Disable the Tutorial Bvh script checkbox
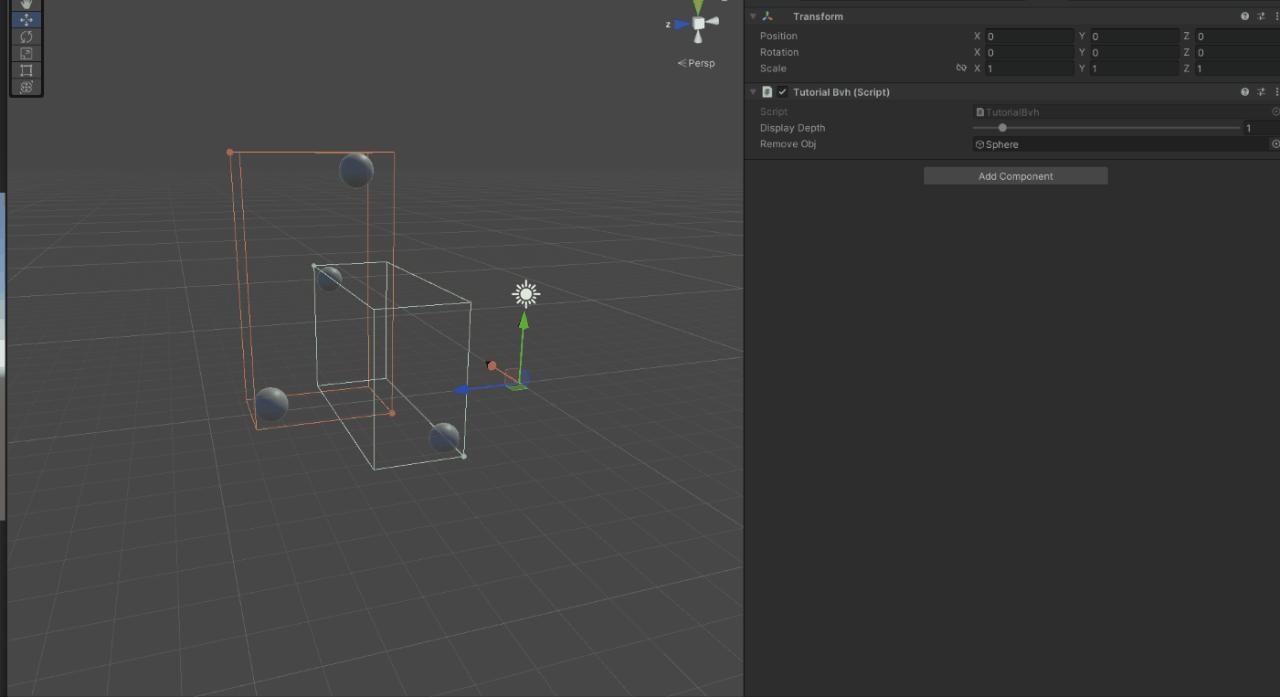Screen dimensions: 1280x697 click(x=781, y=91)
